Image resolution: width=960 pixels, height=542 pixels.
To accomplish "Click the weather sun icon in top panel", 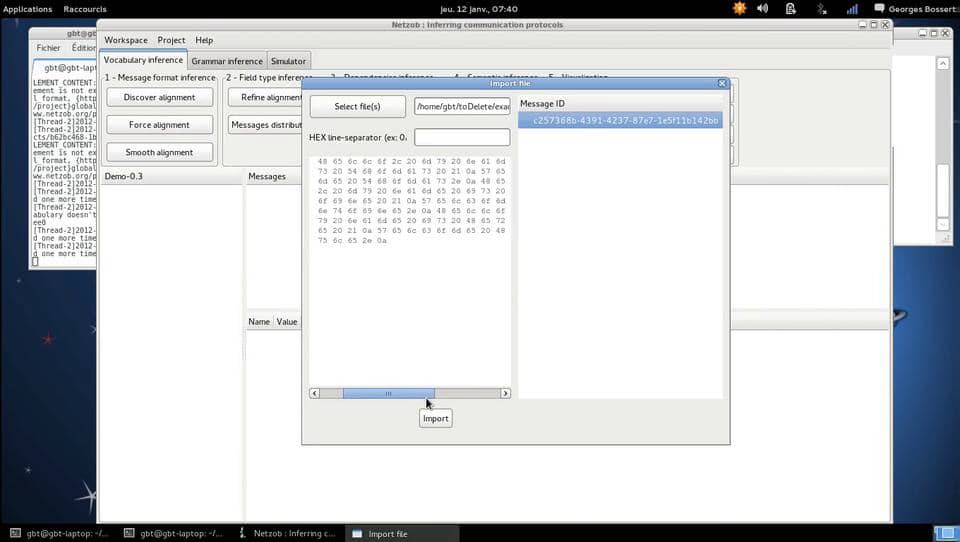I will point(740,9).
